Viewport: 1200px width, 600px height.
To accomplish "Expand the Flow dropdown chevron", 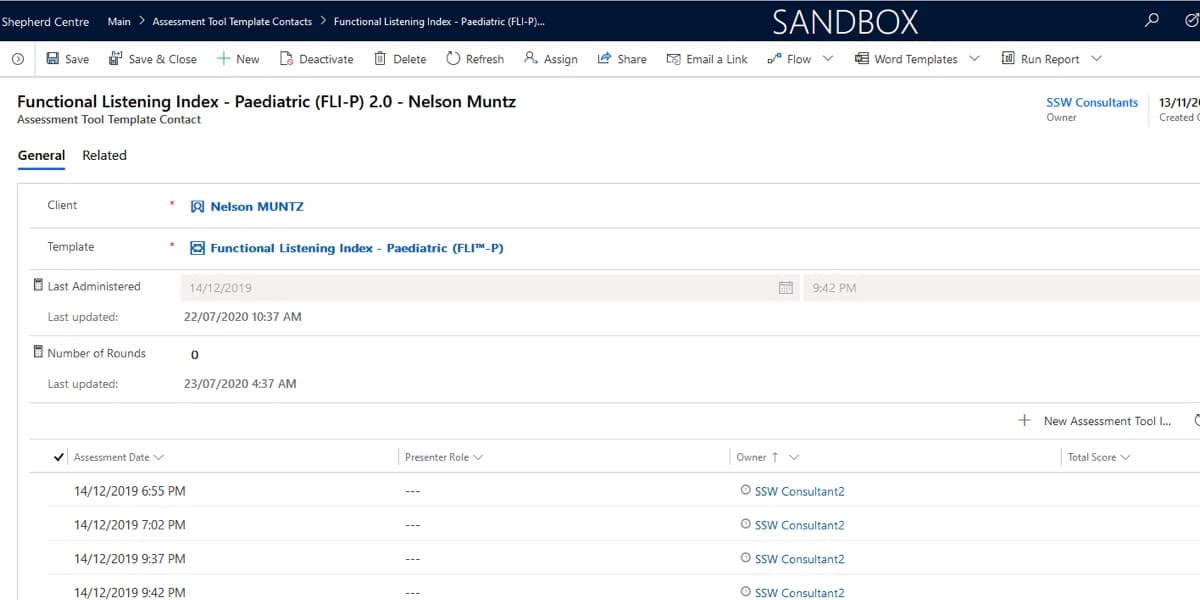I will click(827, 59).
